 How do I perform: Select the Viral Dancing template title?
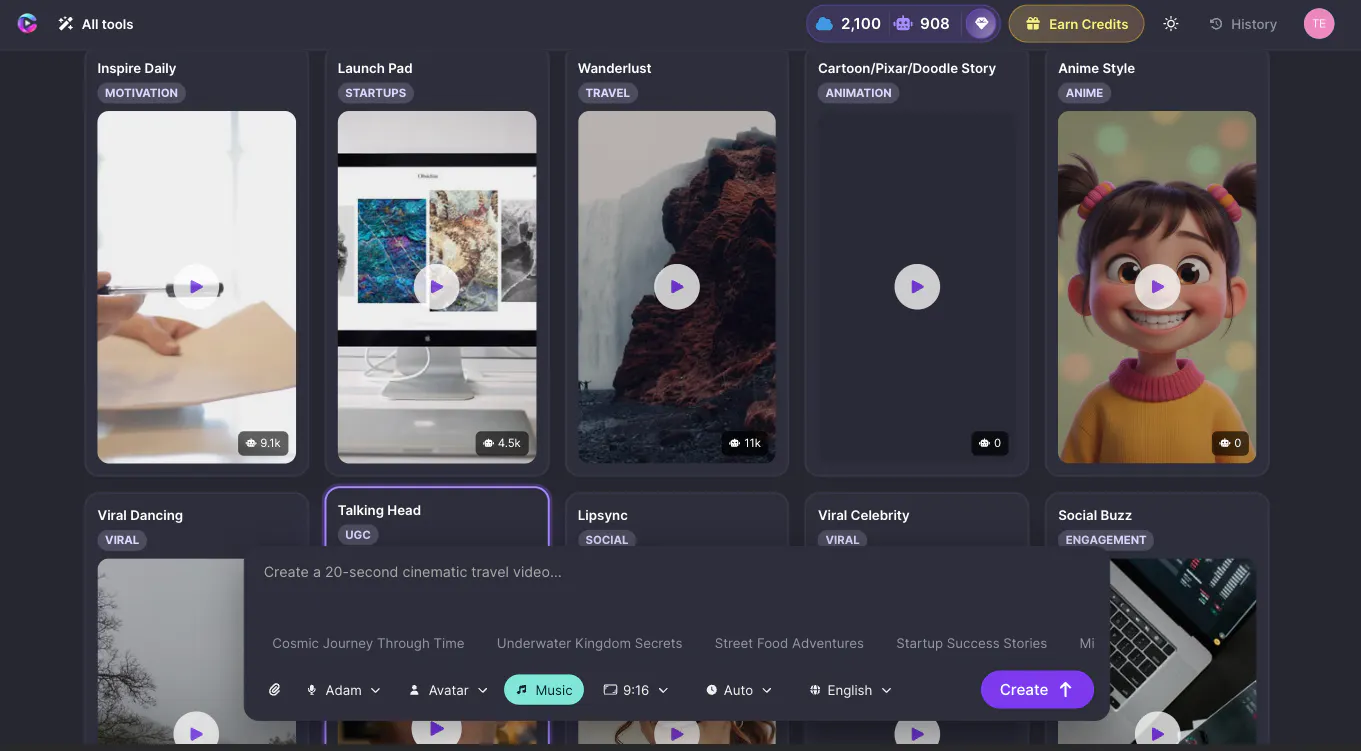pos(140,515)
